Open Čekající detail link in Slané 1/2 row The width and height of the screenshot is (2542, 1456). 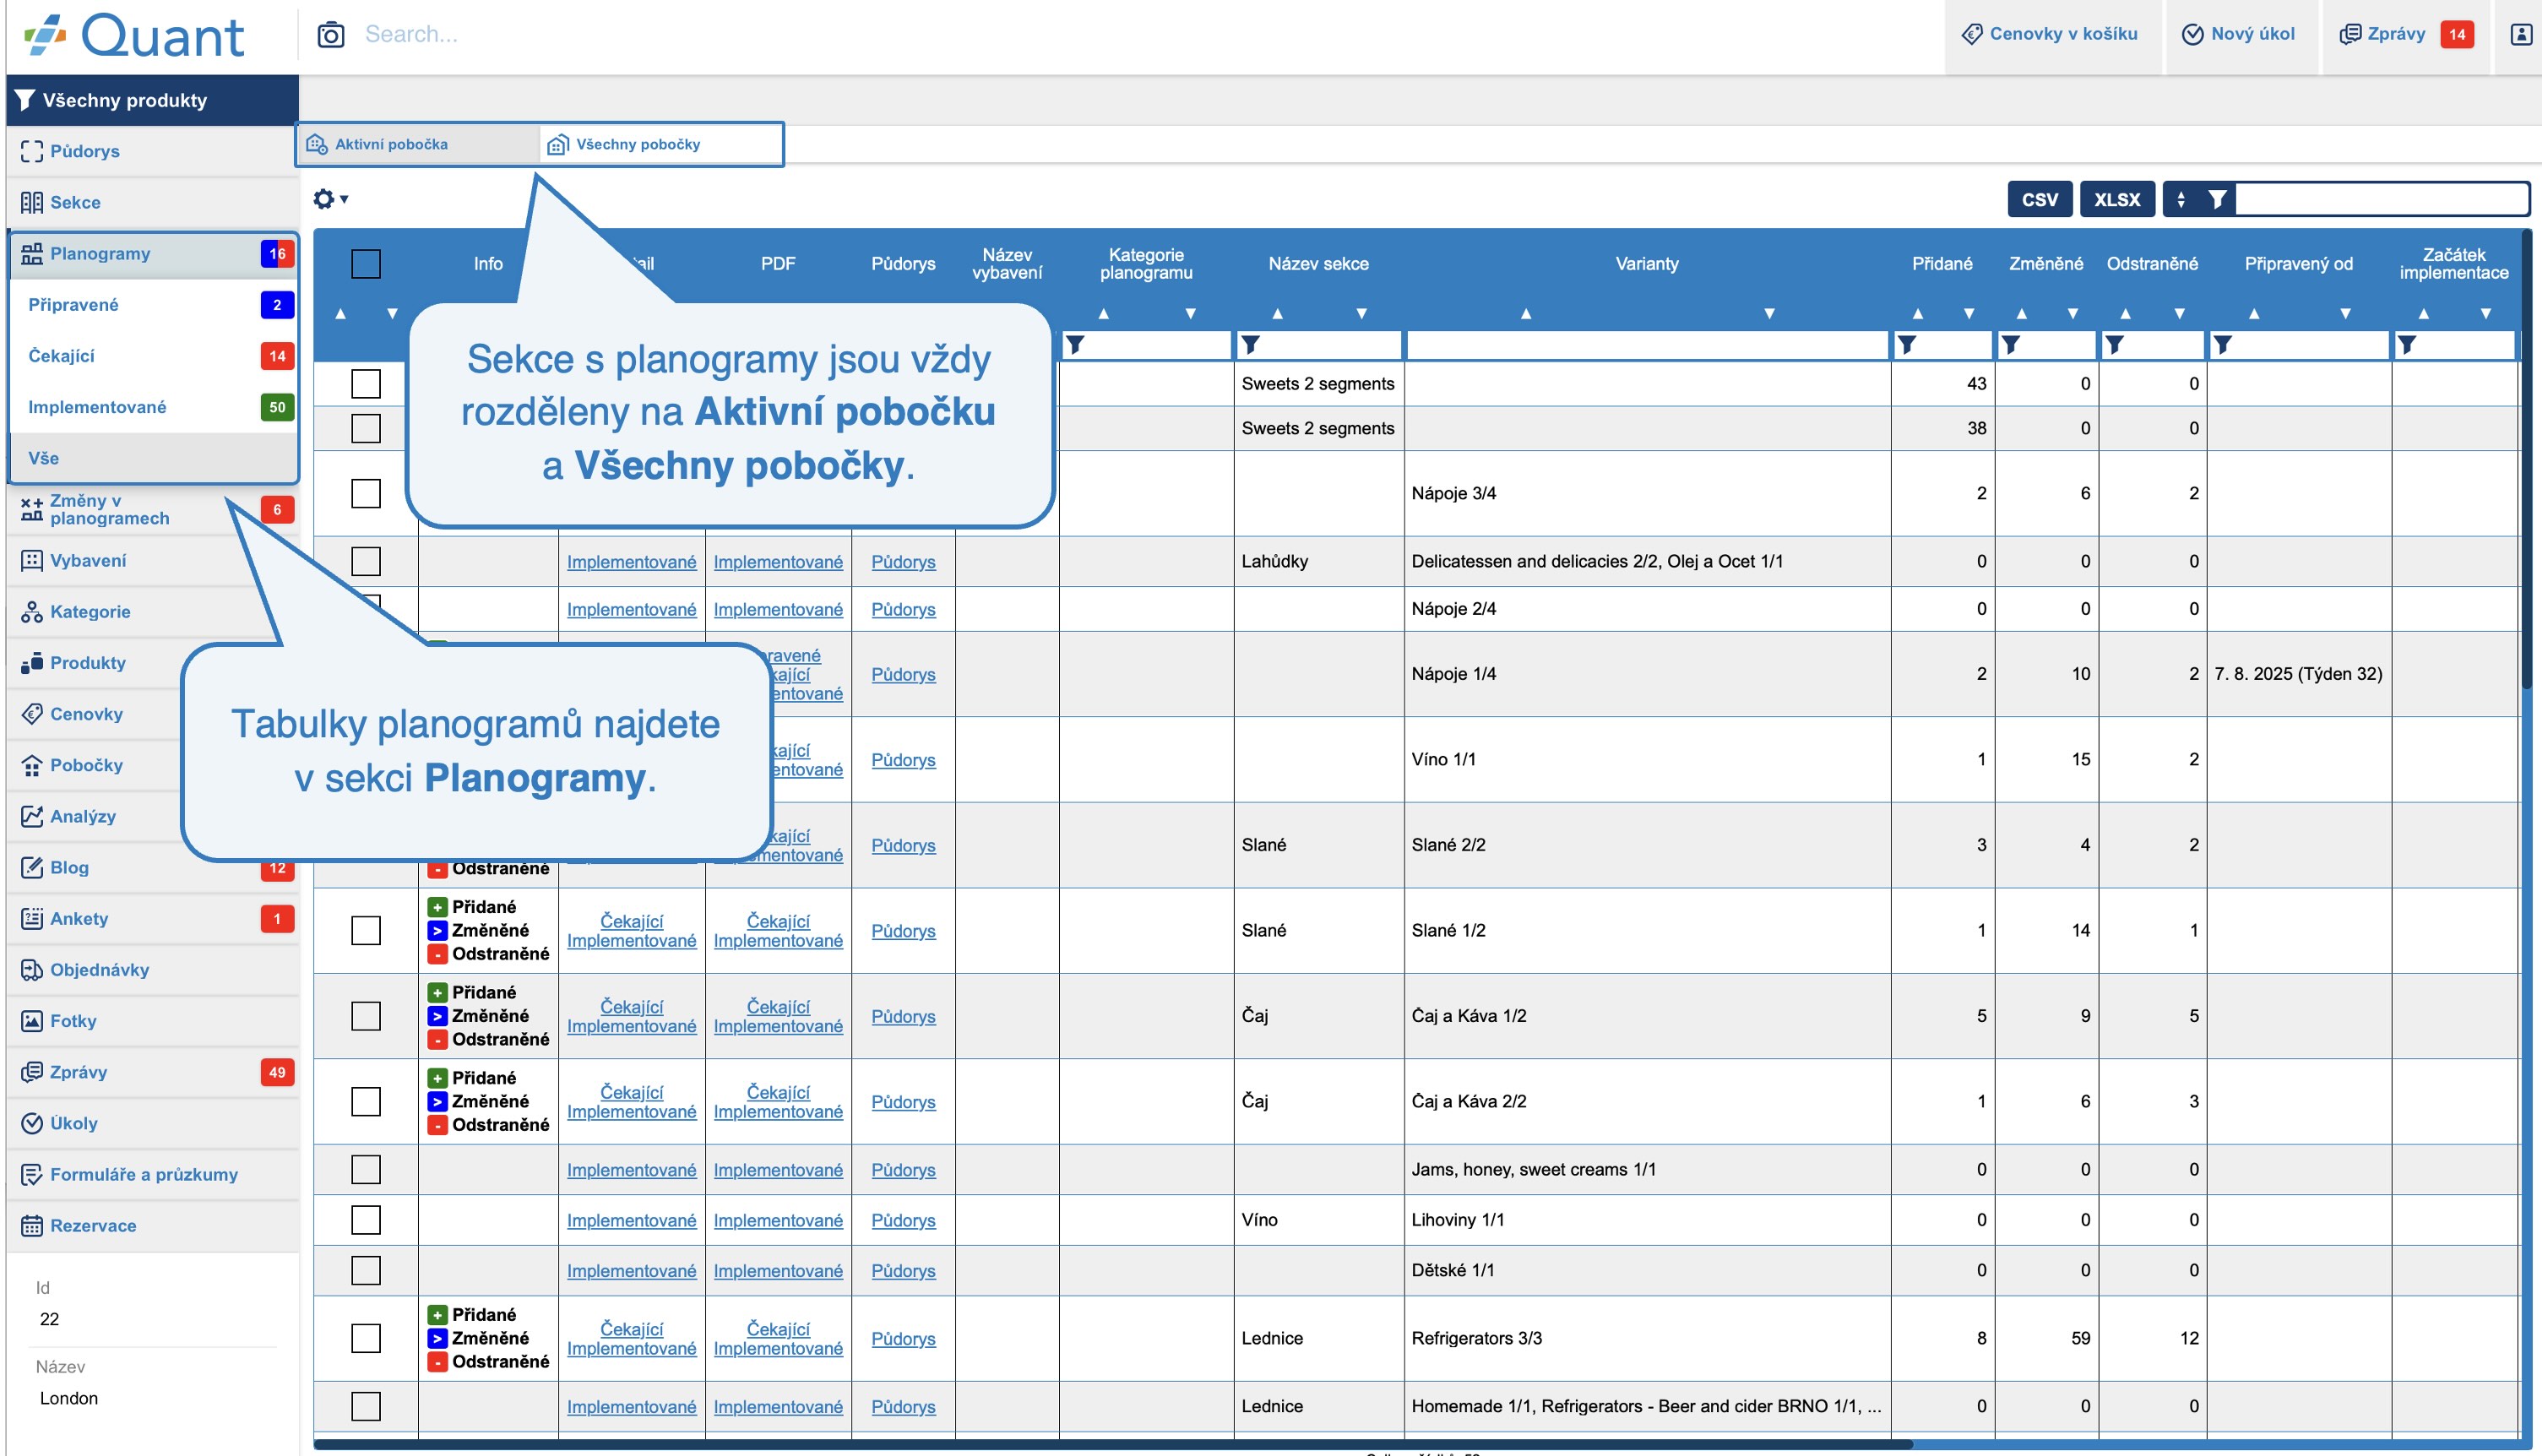[631, 921]
